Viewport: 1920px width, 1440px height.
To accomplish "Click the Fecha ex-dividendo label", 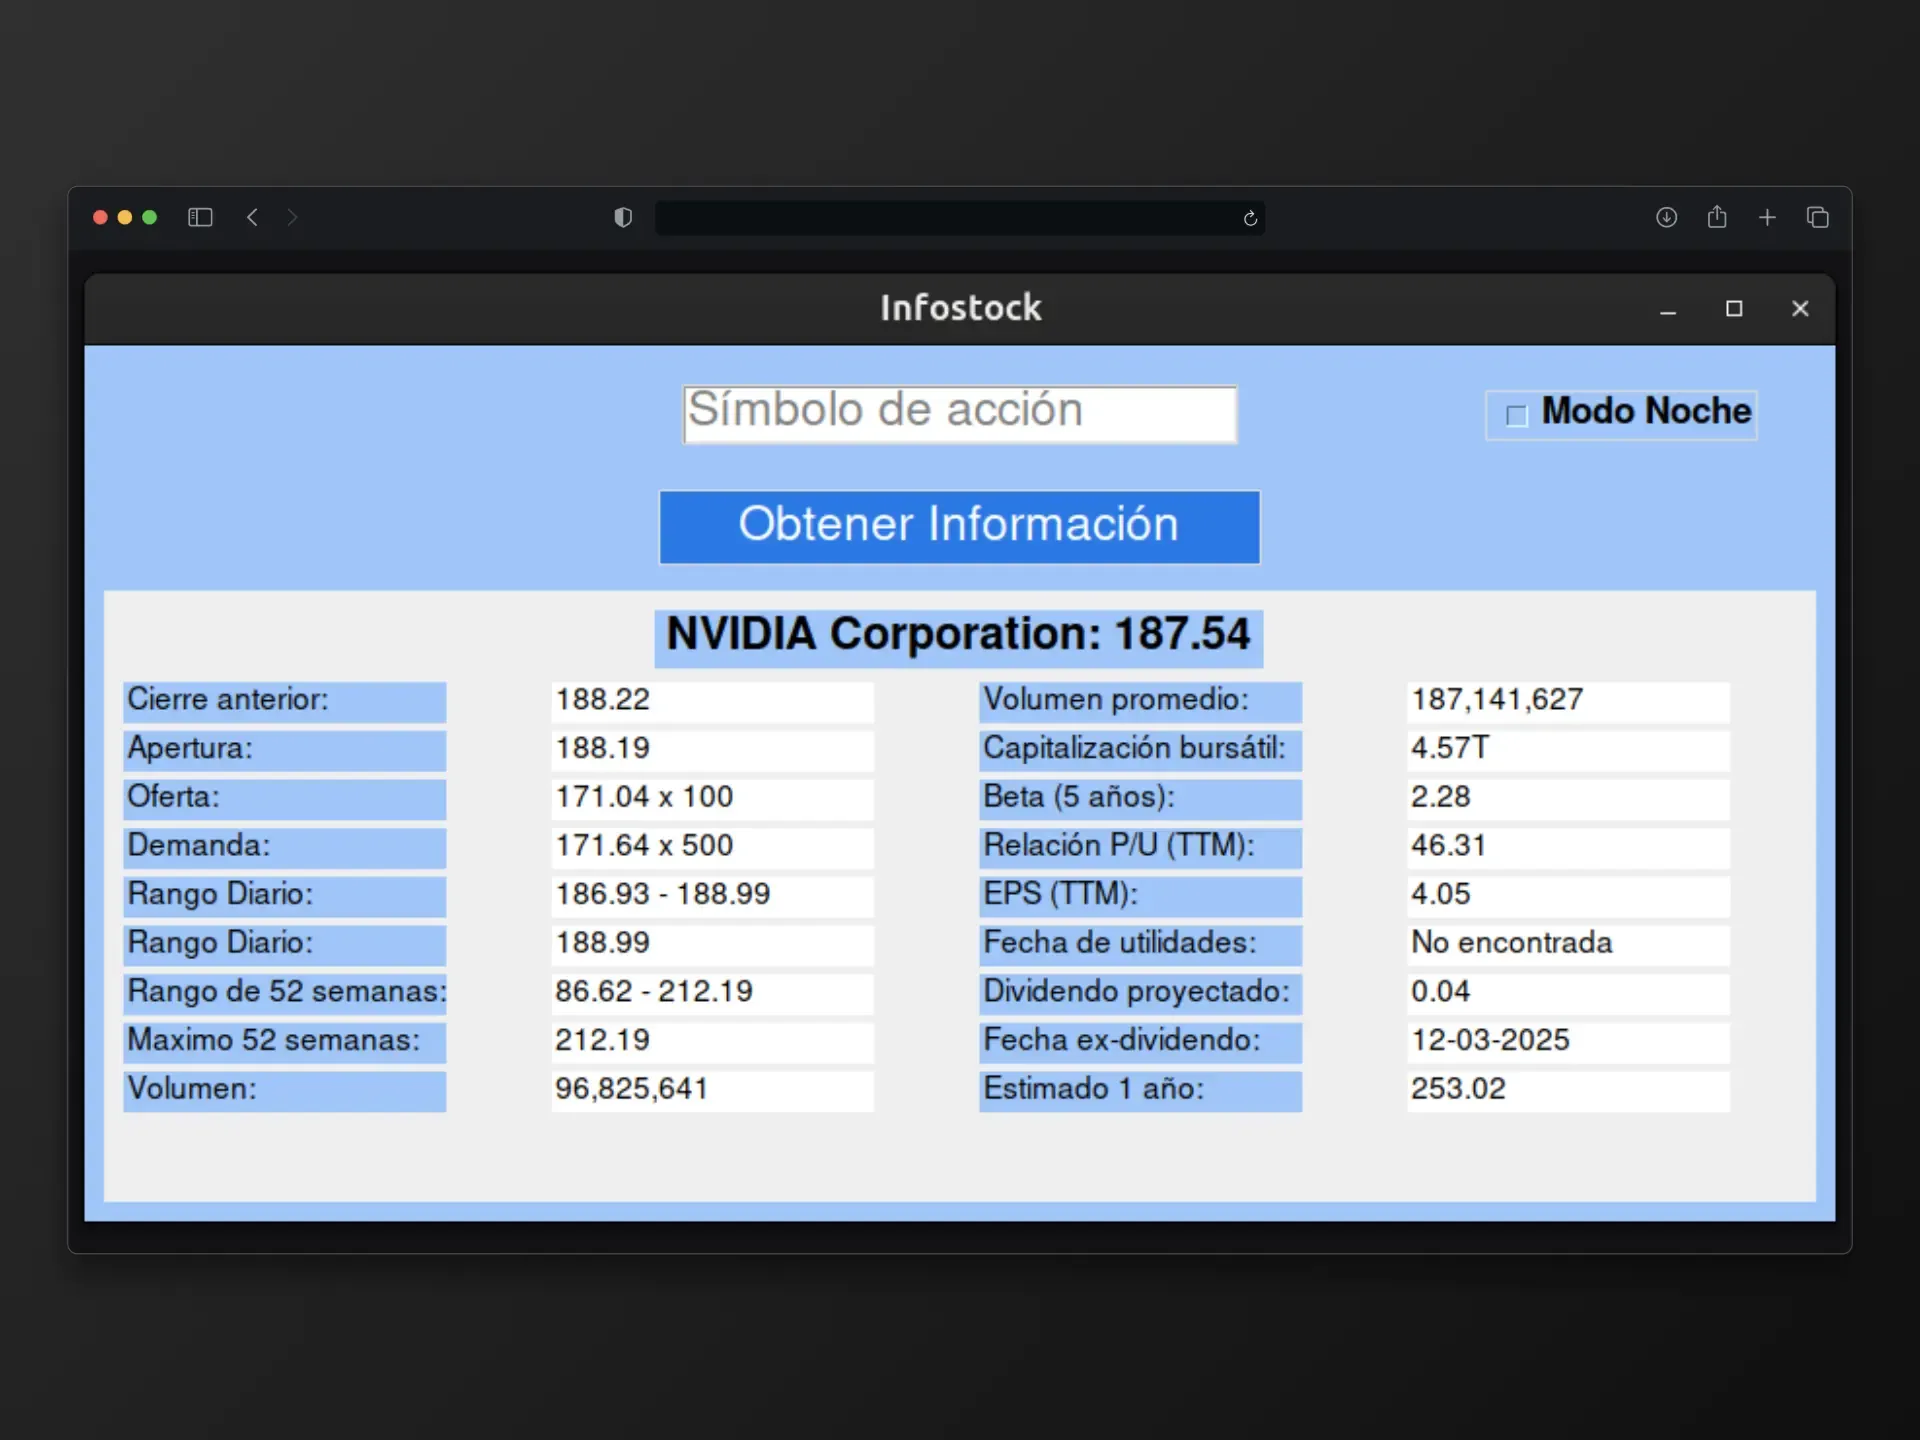I will point(1140,1042).
